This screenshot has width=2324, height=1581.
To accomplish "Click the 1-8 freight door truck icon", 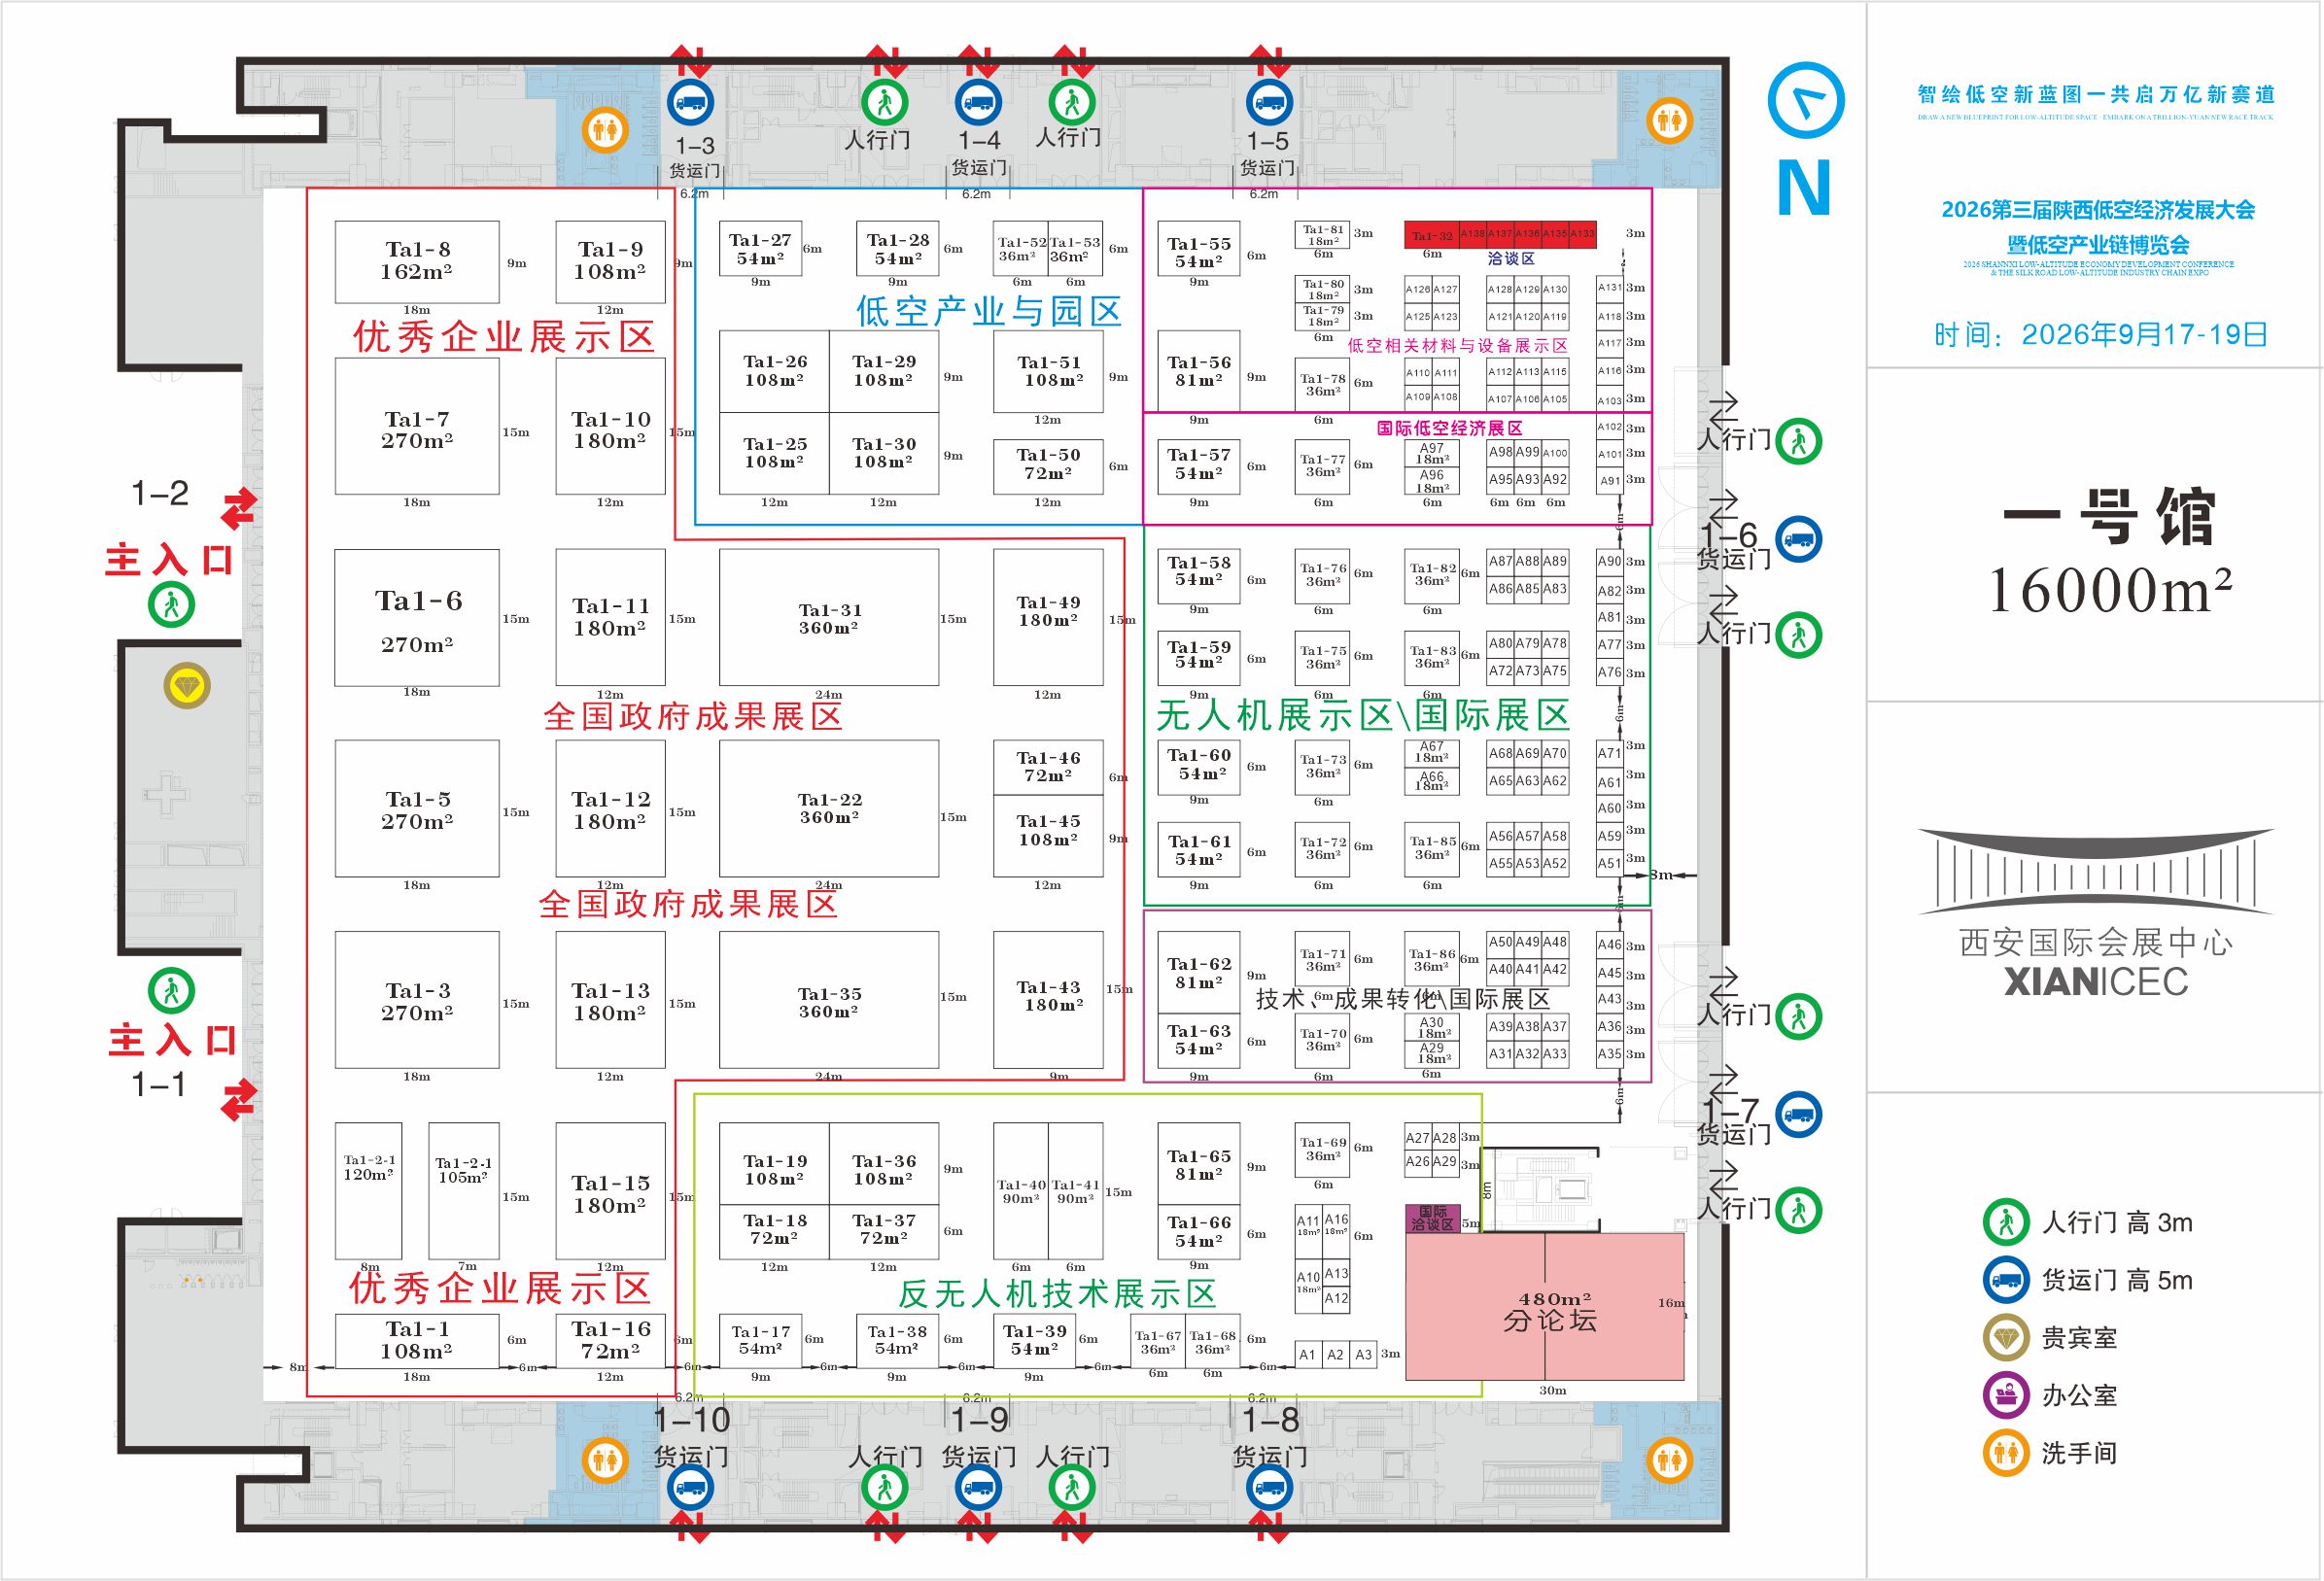I will (1269, 1488).
